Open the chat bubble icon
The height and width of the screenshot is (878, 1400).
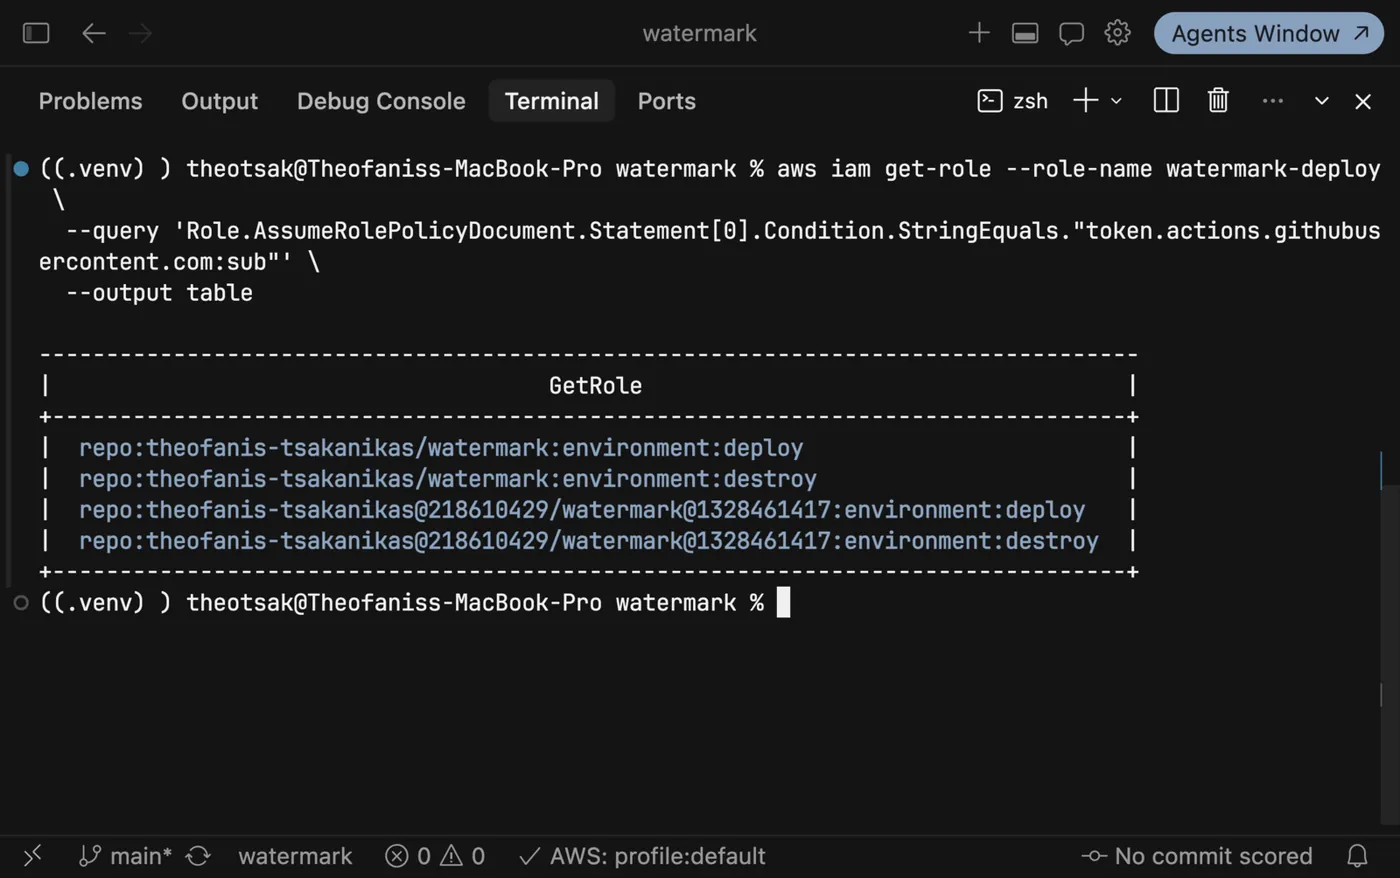pyautogui.click(x=1071, y=33)
